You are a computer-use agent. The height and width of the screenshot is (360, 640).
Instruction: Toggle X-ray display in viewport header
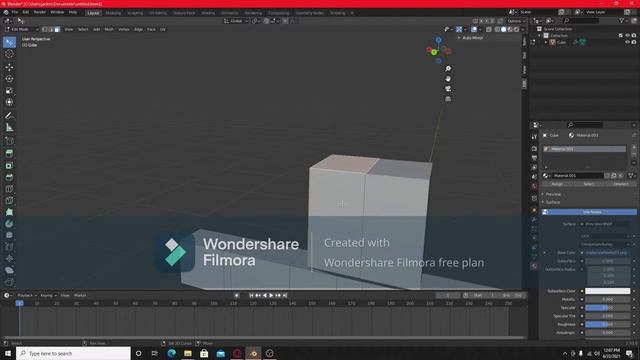[x=489, y=29]
